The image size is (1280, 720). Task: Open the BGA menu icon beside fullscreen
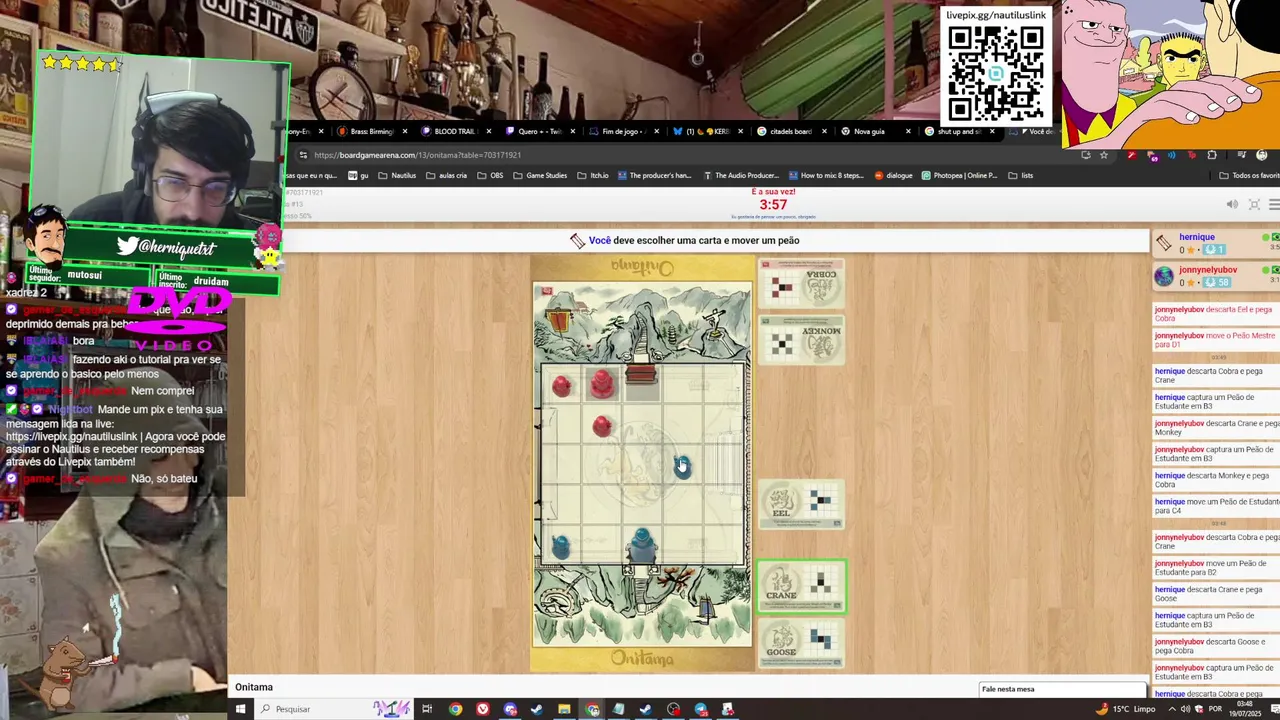point(1274,204)
